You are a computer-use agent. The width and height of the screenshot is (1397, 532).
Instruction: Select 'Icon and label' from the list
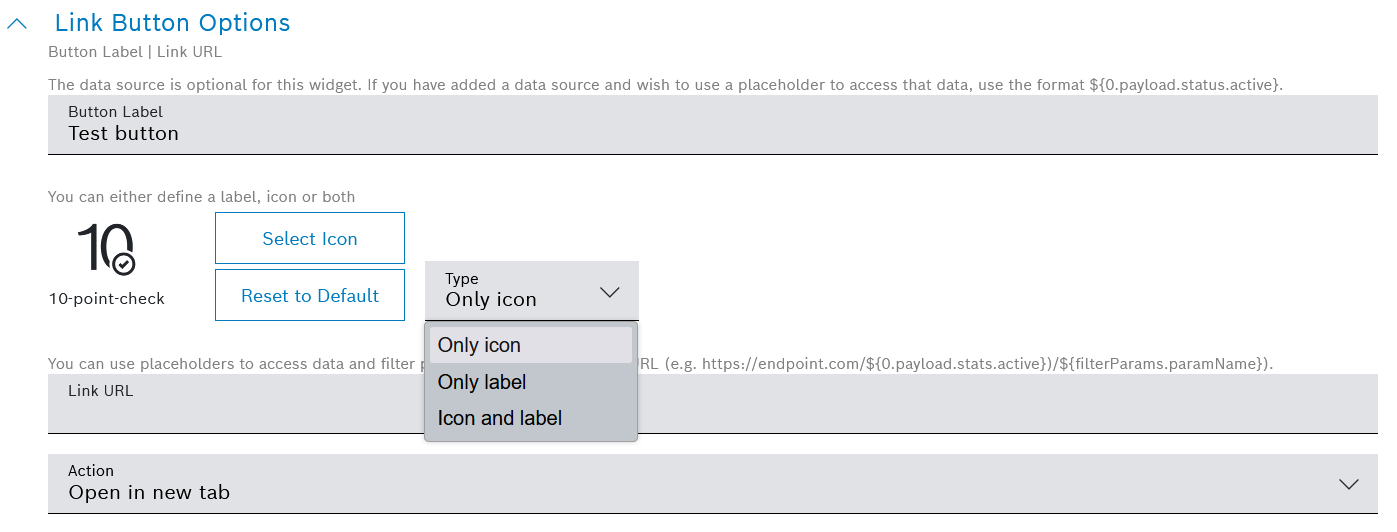(x=500, y=418)
